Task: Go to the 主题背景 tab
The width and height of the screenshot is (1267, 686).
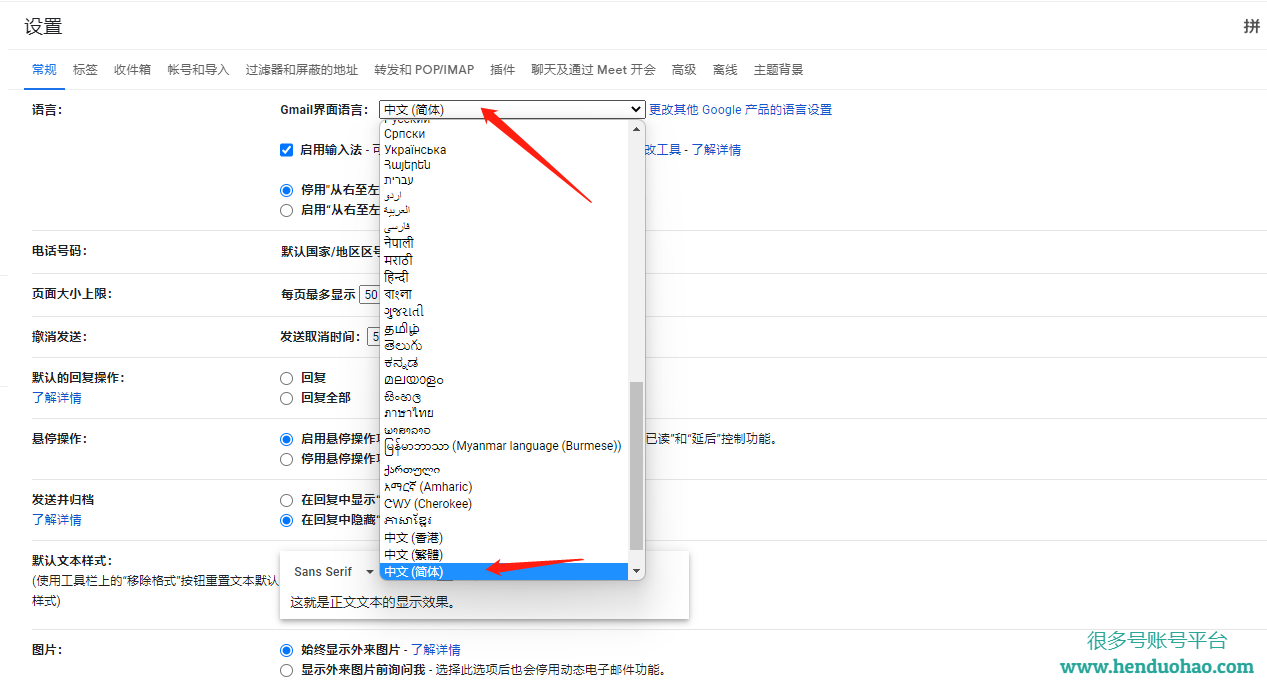Action: pyautogui.click(x=778, y=70)
